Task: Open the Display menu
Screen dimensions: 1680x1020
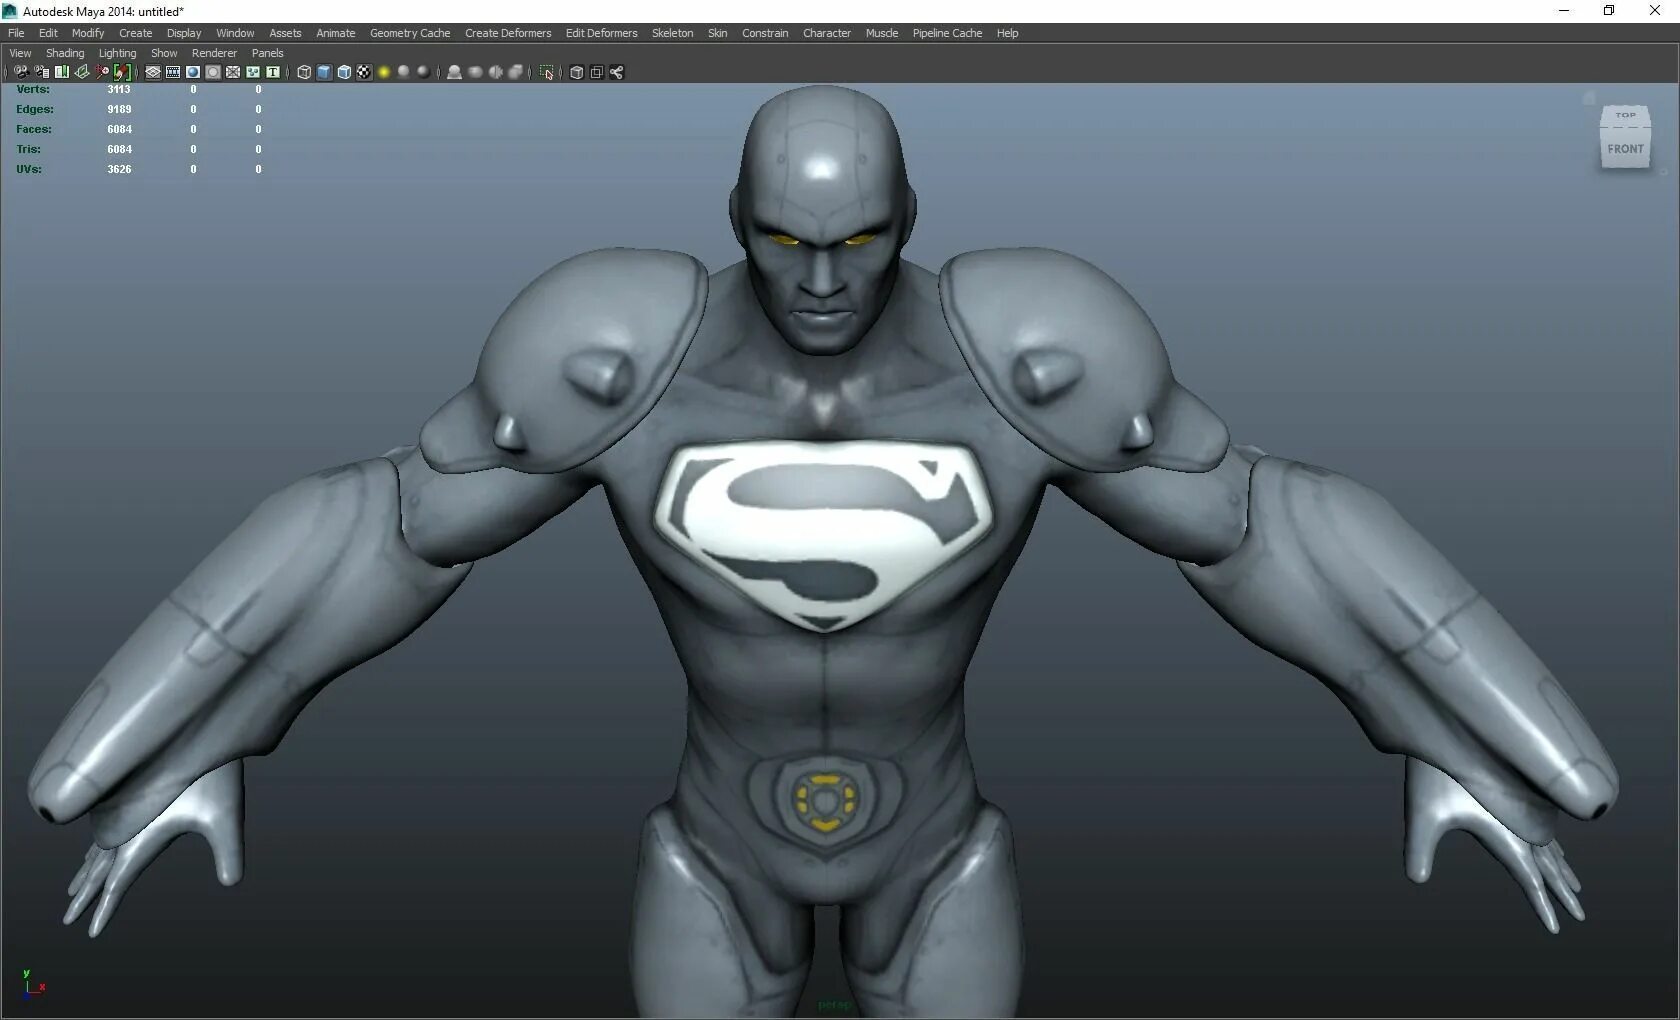Action: point(184,33)
